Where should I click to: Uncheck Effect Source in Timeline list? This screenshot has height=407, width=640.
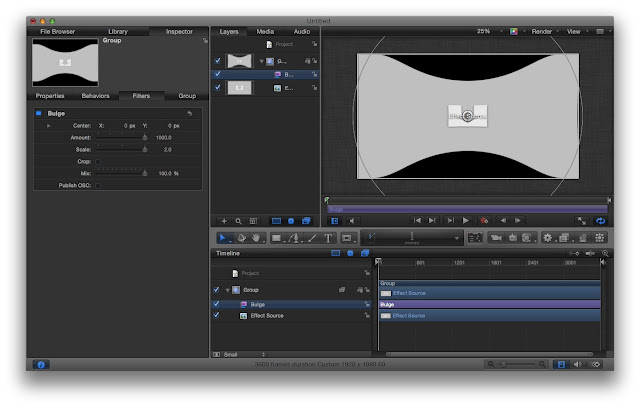pos(216,315)
